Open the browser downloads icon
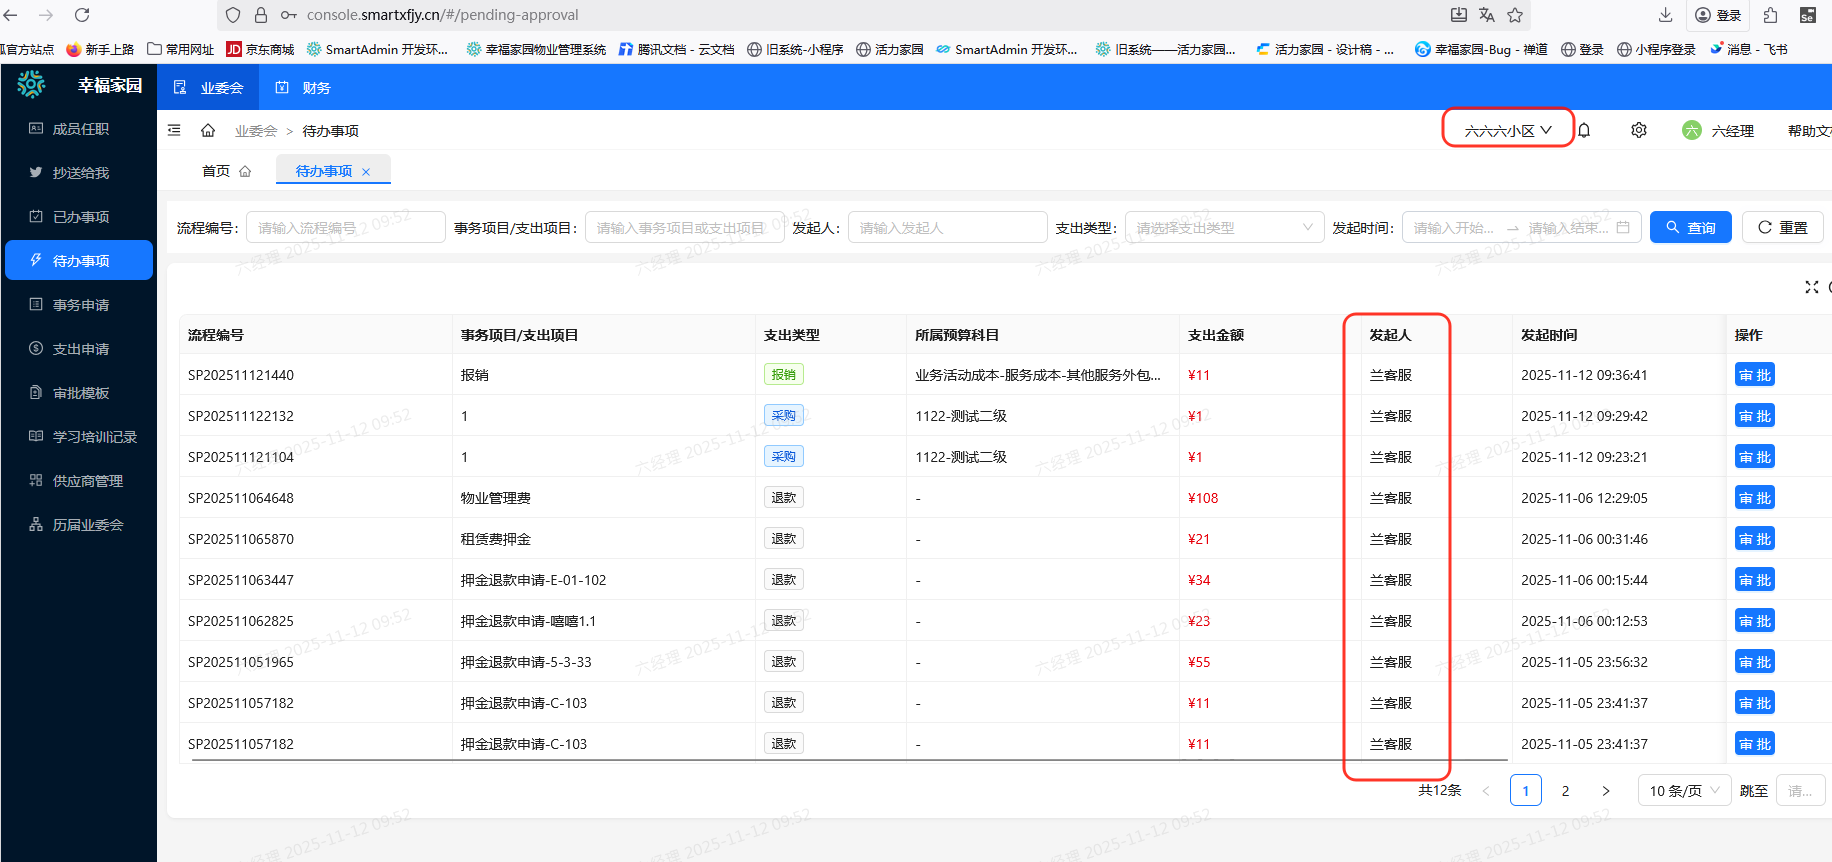Image resolution: width=1832 pixels, height=862 pixels. (1665, 15)
